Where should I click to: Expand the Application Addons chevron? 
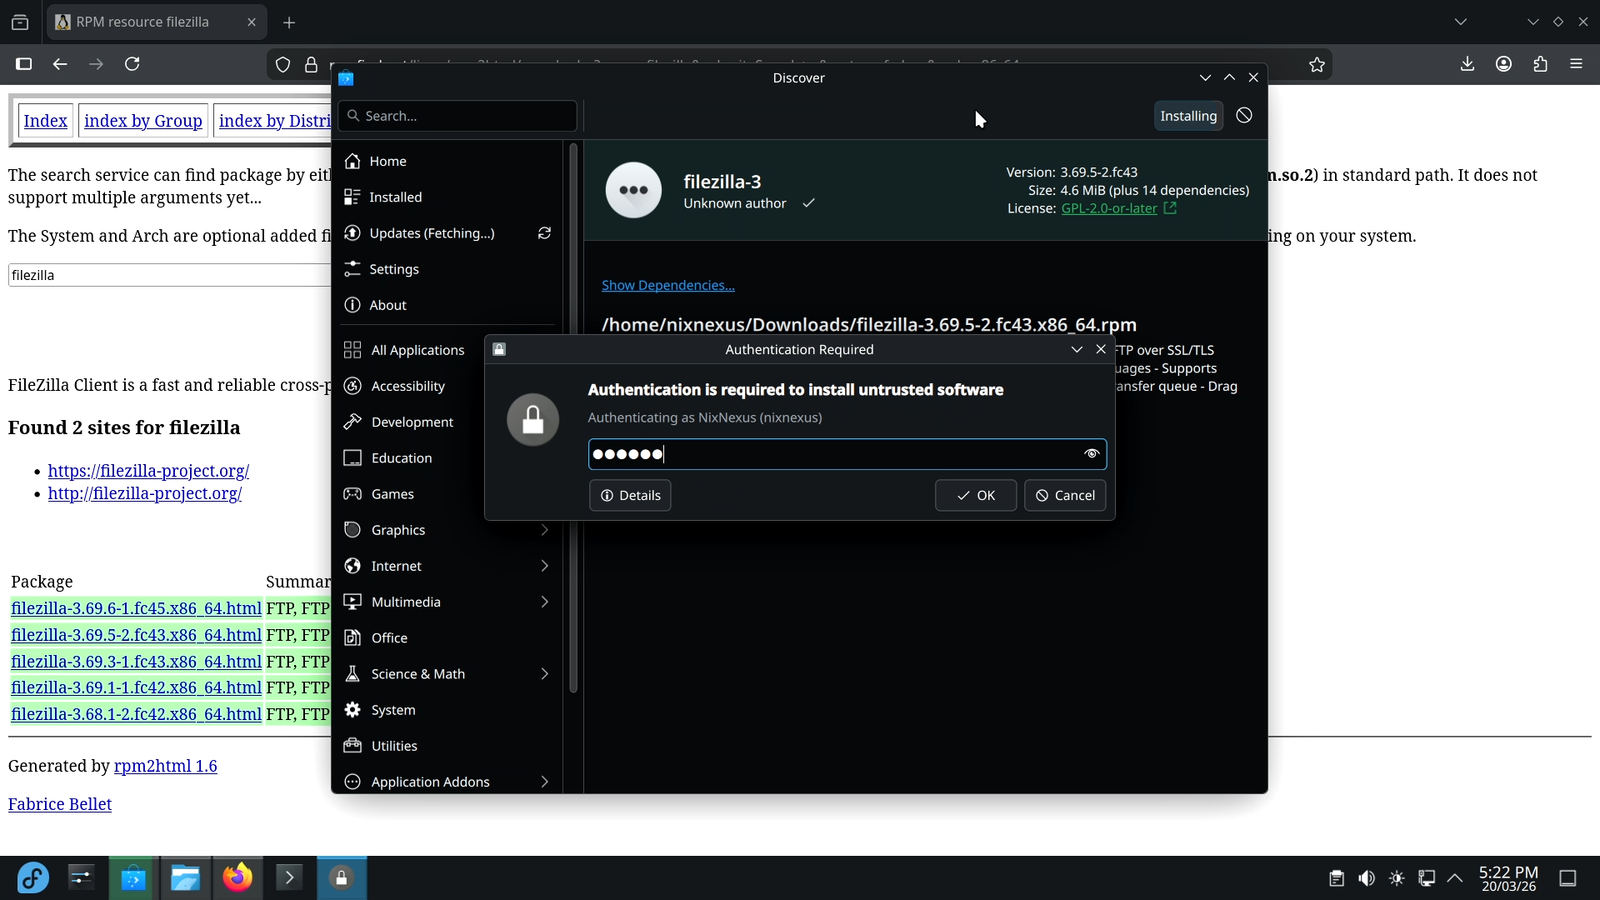pyautogui.click(x=545, y=782)
